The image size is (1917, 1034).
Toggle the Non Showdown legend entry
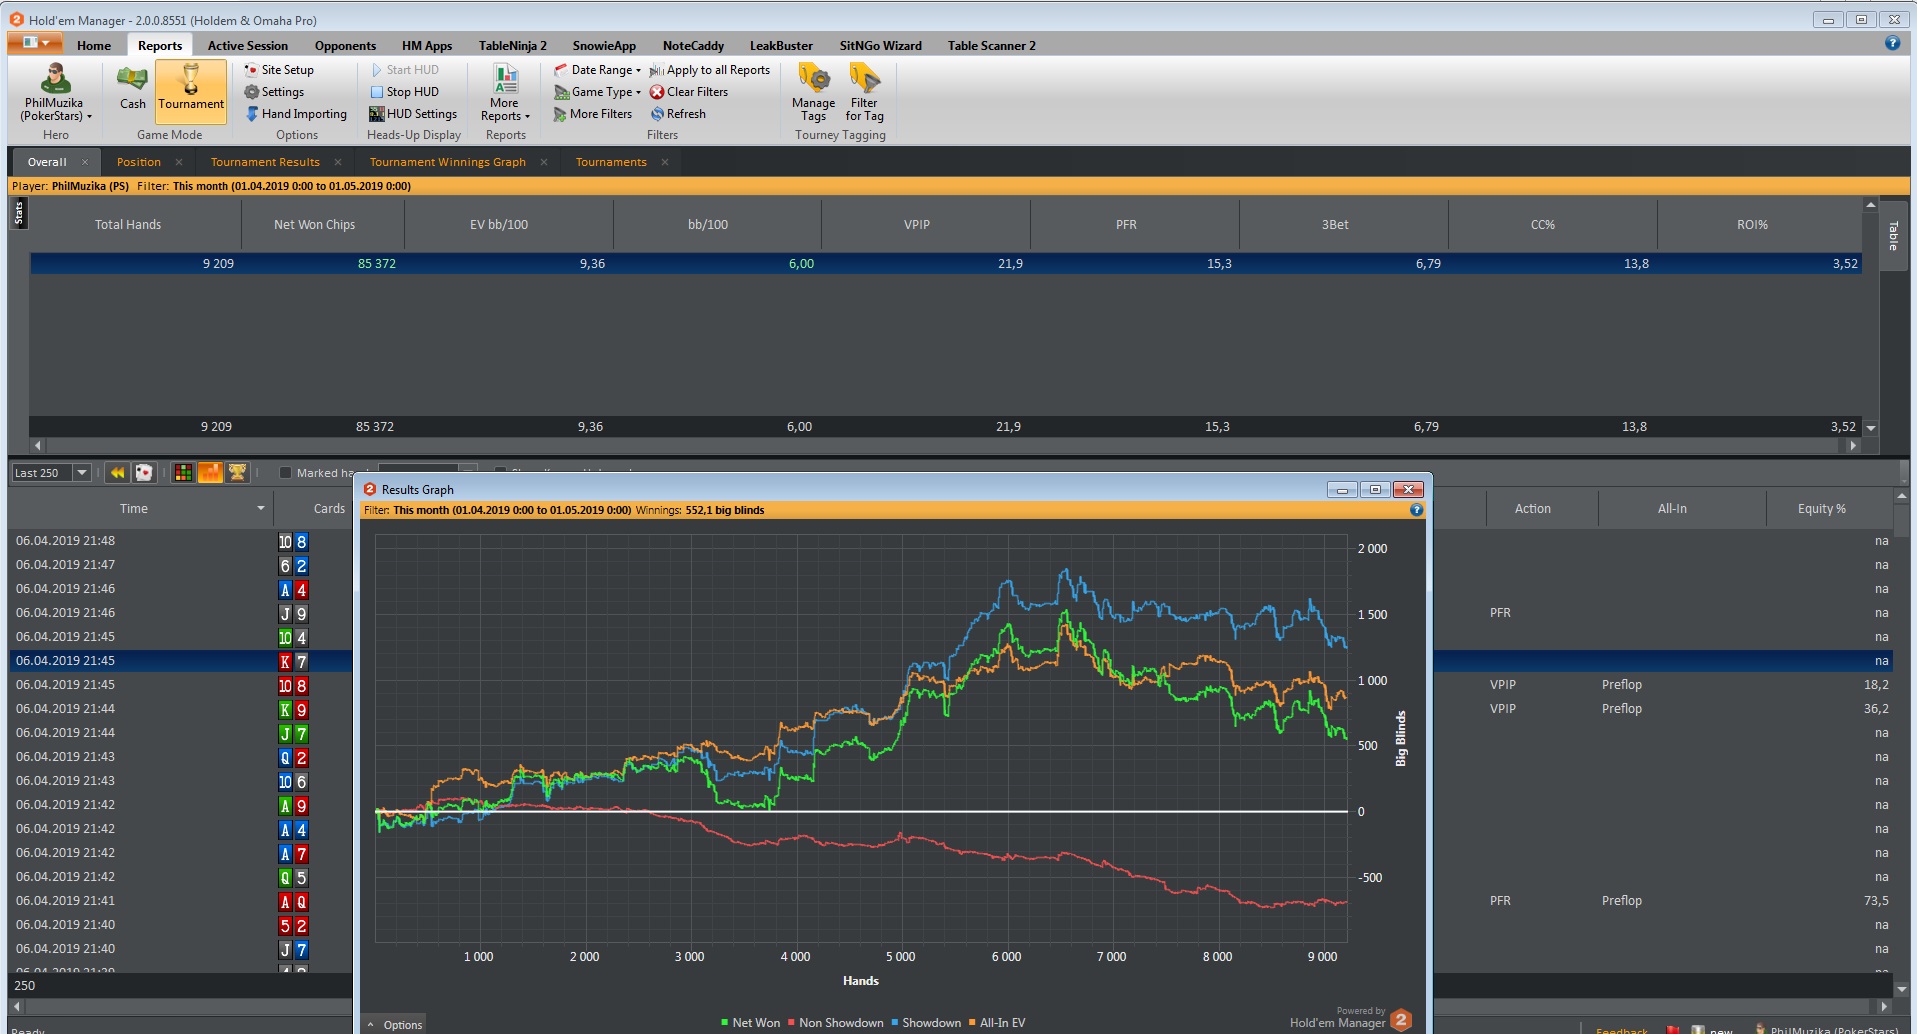tap(836, 1023)
